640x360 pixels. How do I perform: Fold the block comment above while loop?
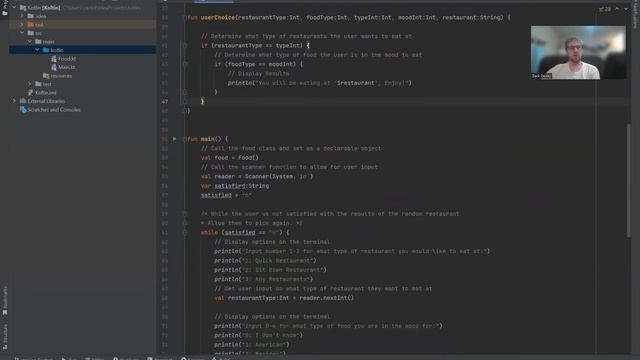pyautogui.click(x=184, y=213)
